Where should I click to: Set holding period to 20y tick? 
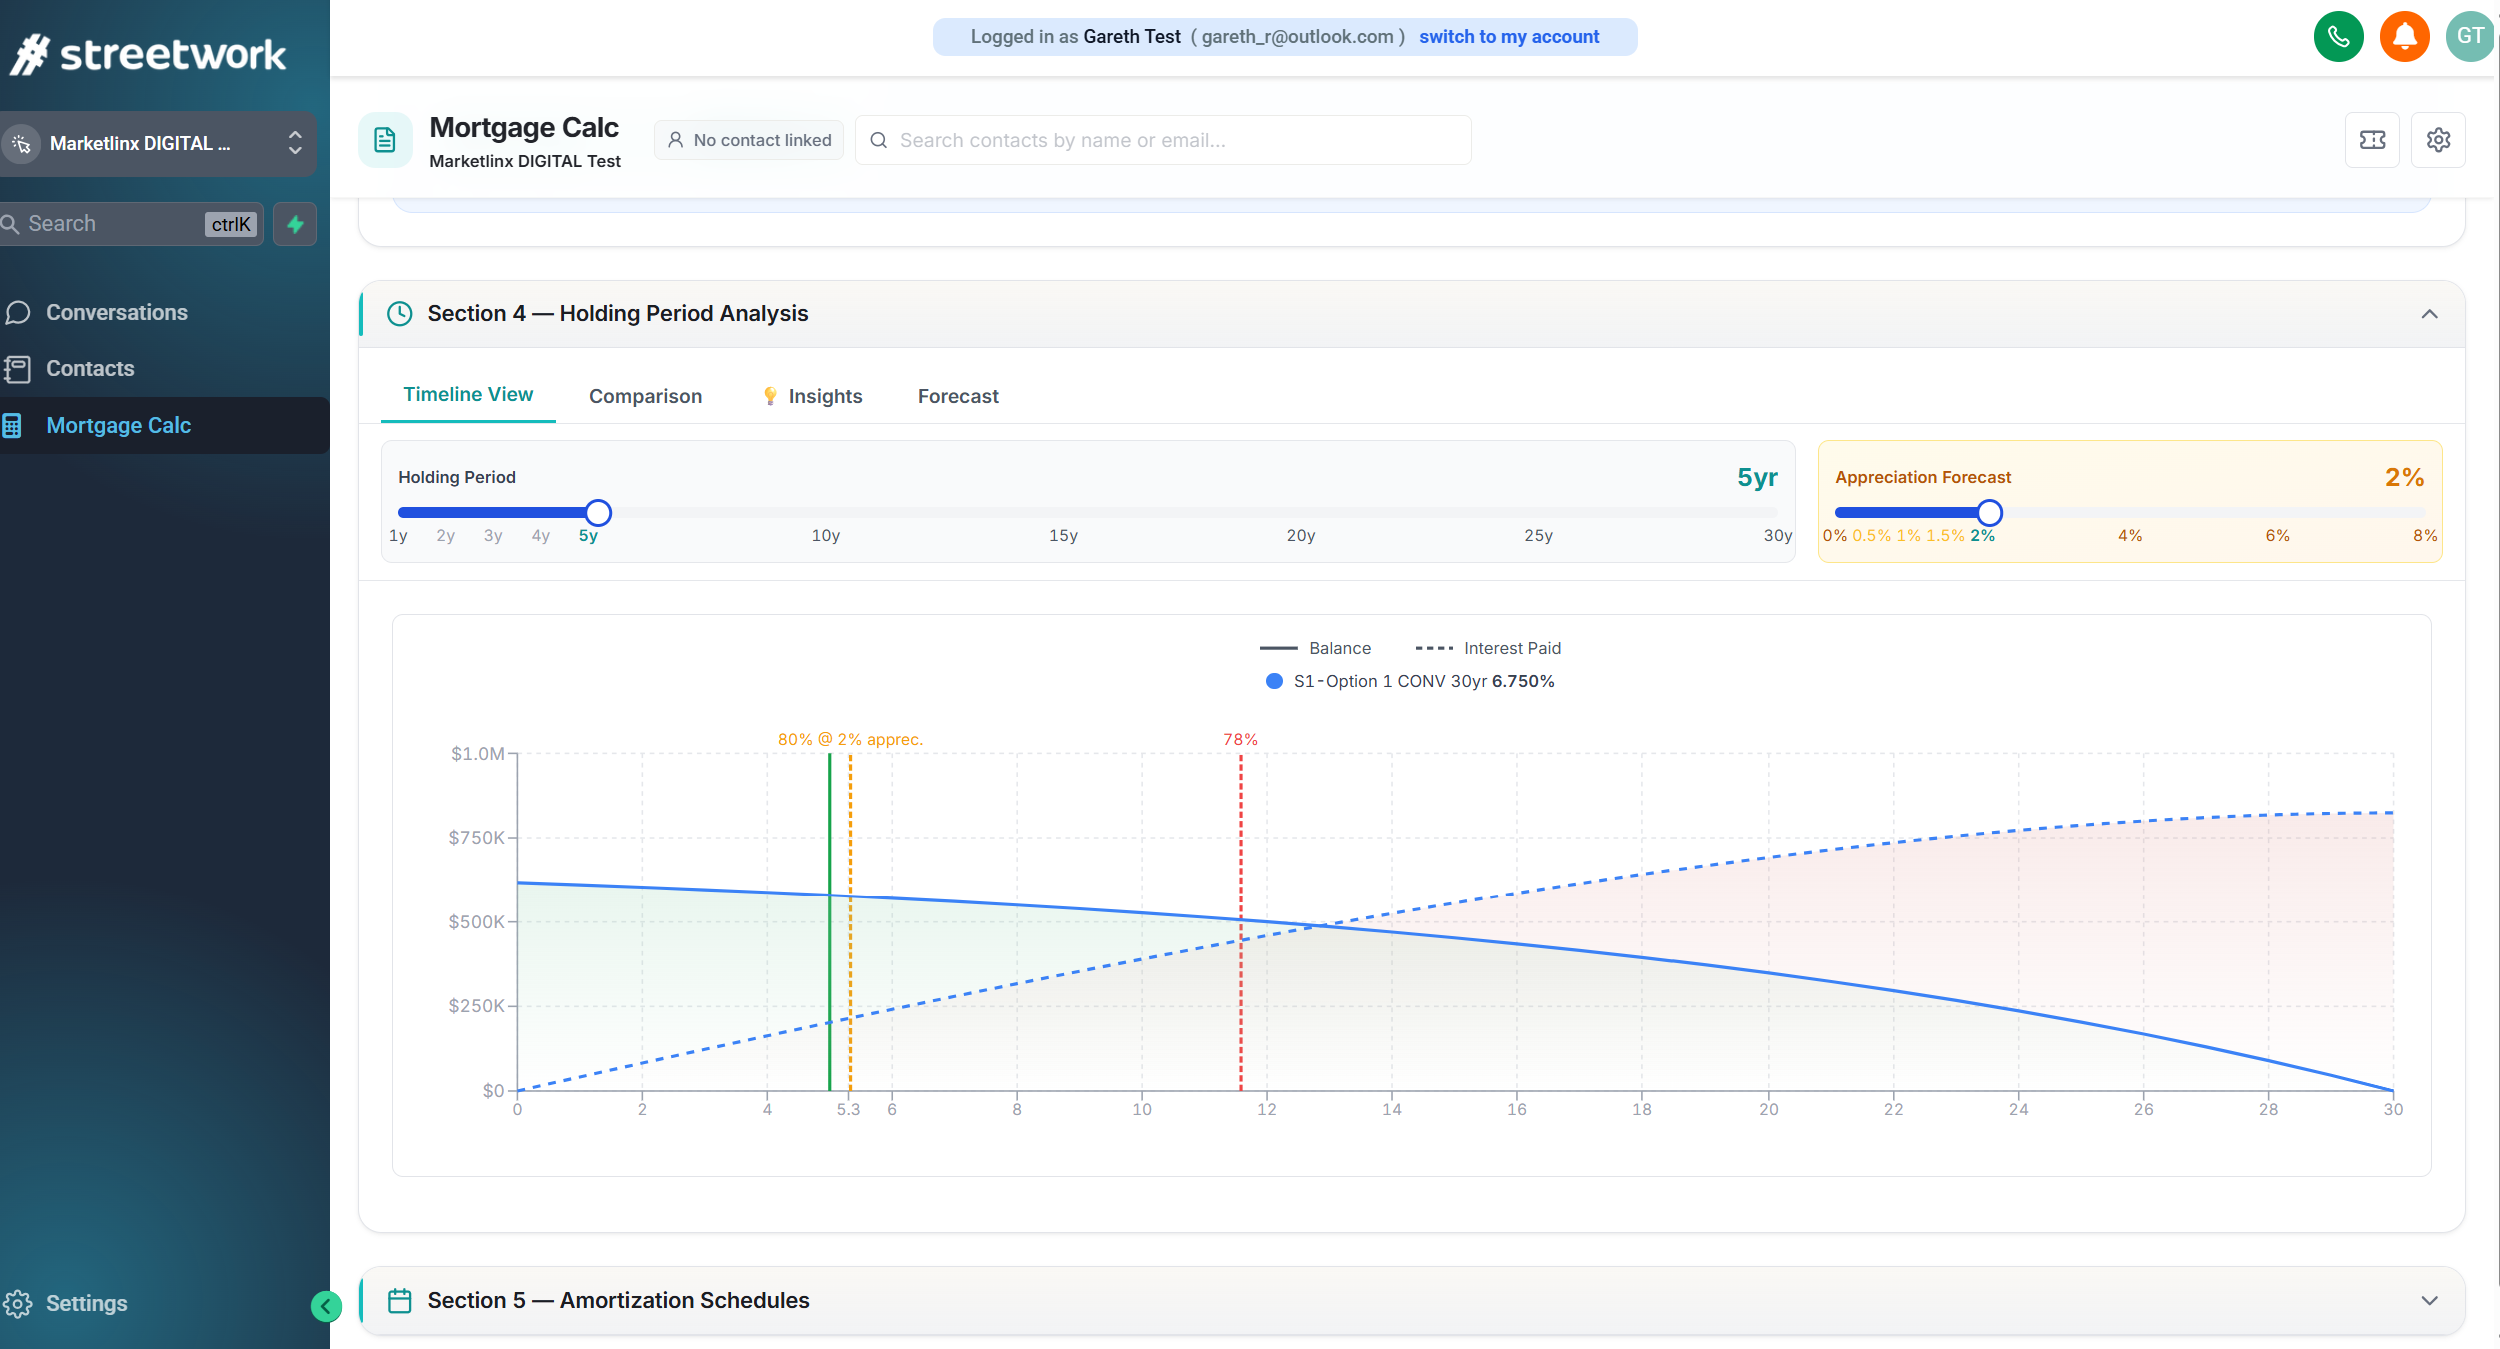[1300, 536]
